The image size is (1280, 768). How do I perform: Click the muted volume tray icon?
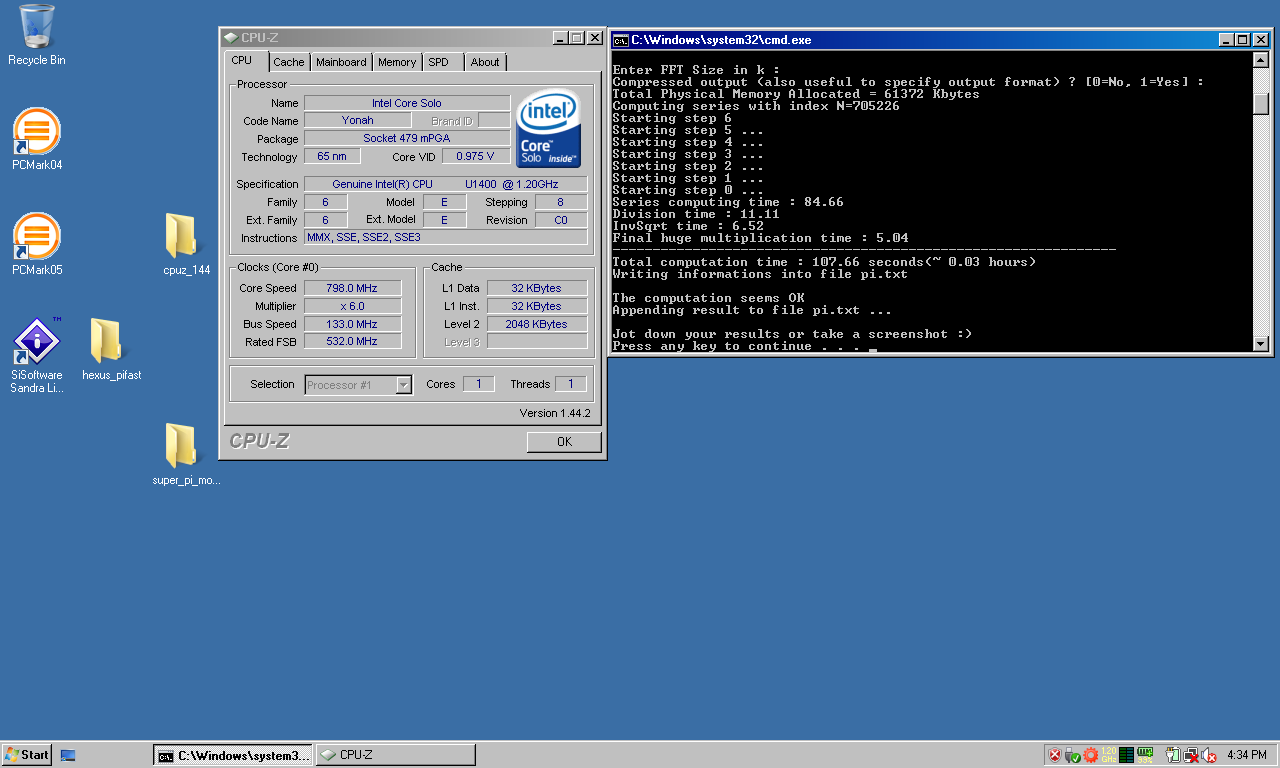[1209, 755]
